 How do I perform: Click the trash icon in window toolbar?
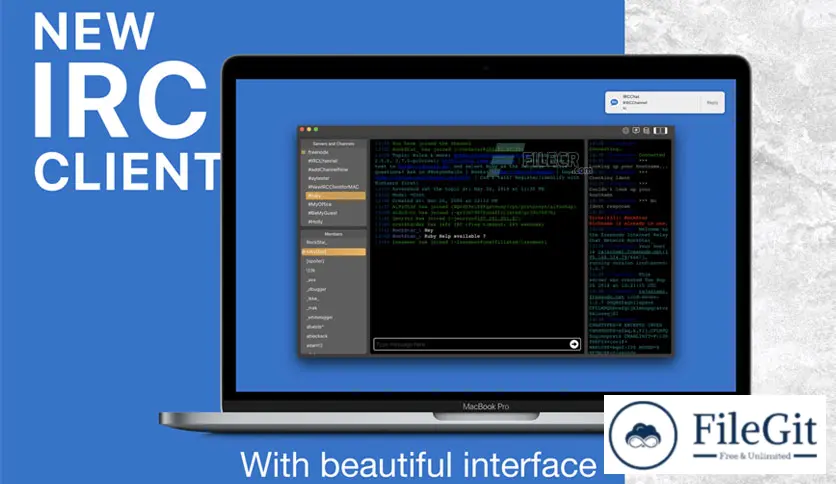[646, 131]
